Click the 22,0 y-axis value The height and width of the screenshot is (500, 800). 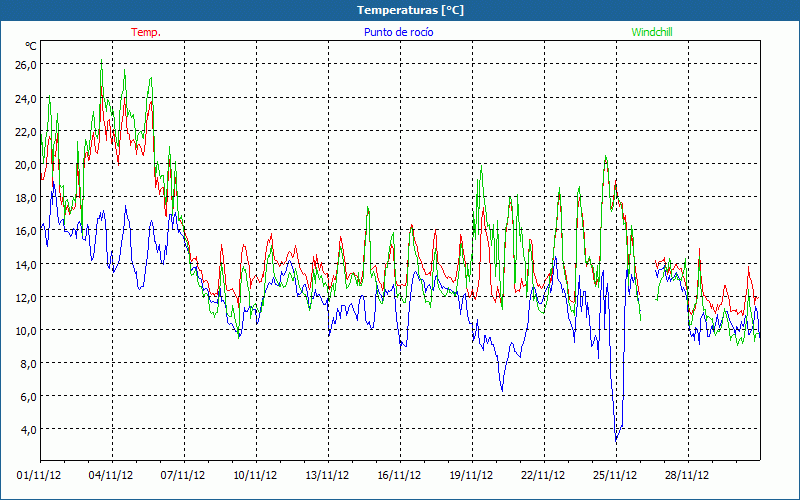coord(26,132)
